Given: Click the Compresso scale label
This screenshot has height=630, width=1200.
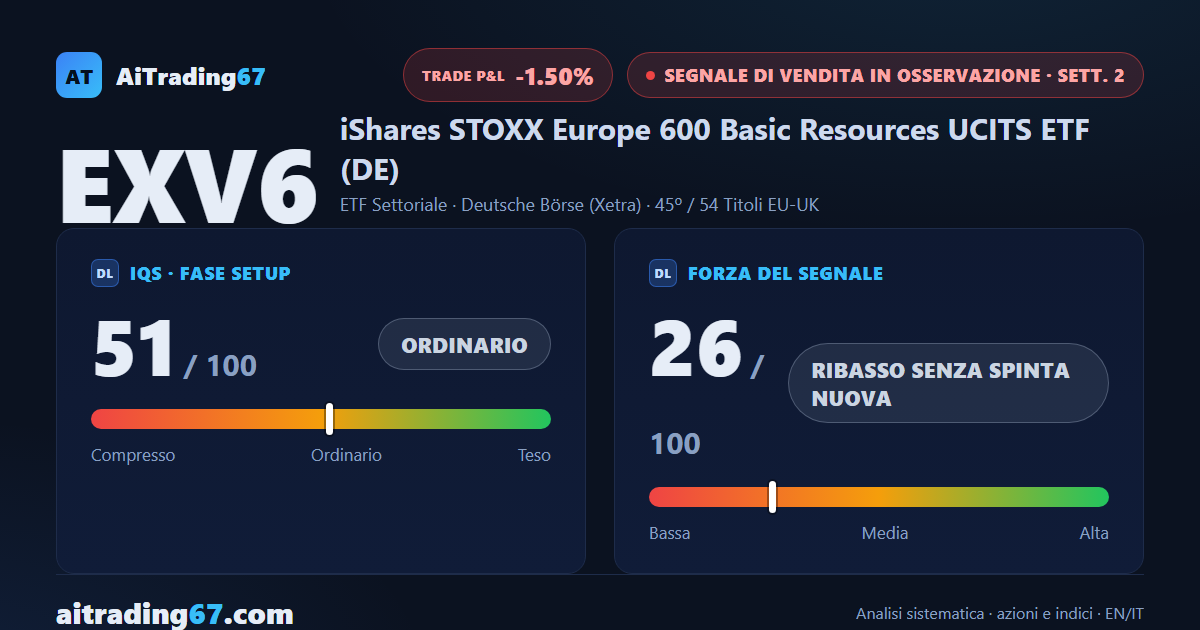Looking at the screenshot, I should [x=133, y=455].
